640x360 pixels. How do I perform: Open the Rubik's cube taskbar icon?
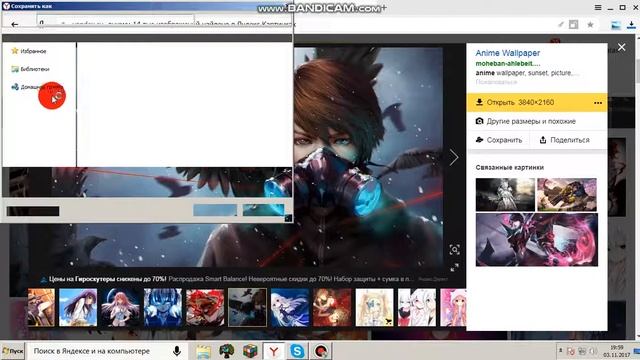pyautogui.click(x=250, y=351)
